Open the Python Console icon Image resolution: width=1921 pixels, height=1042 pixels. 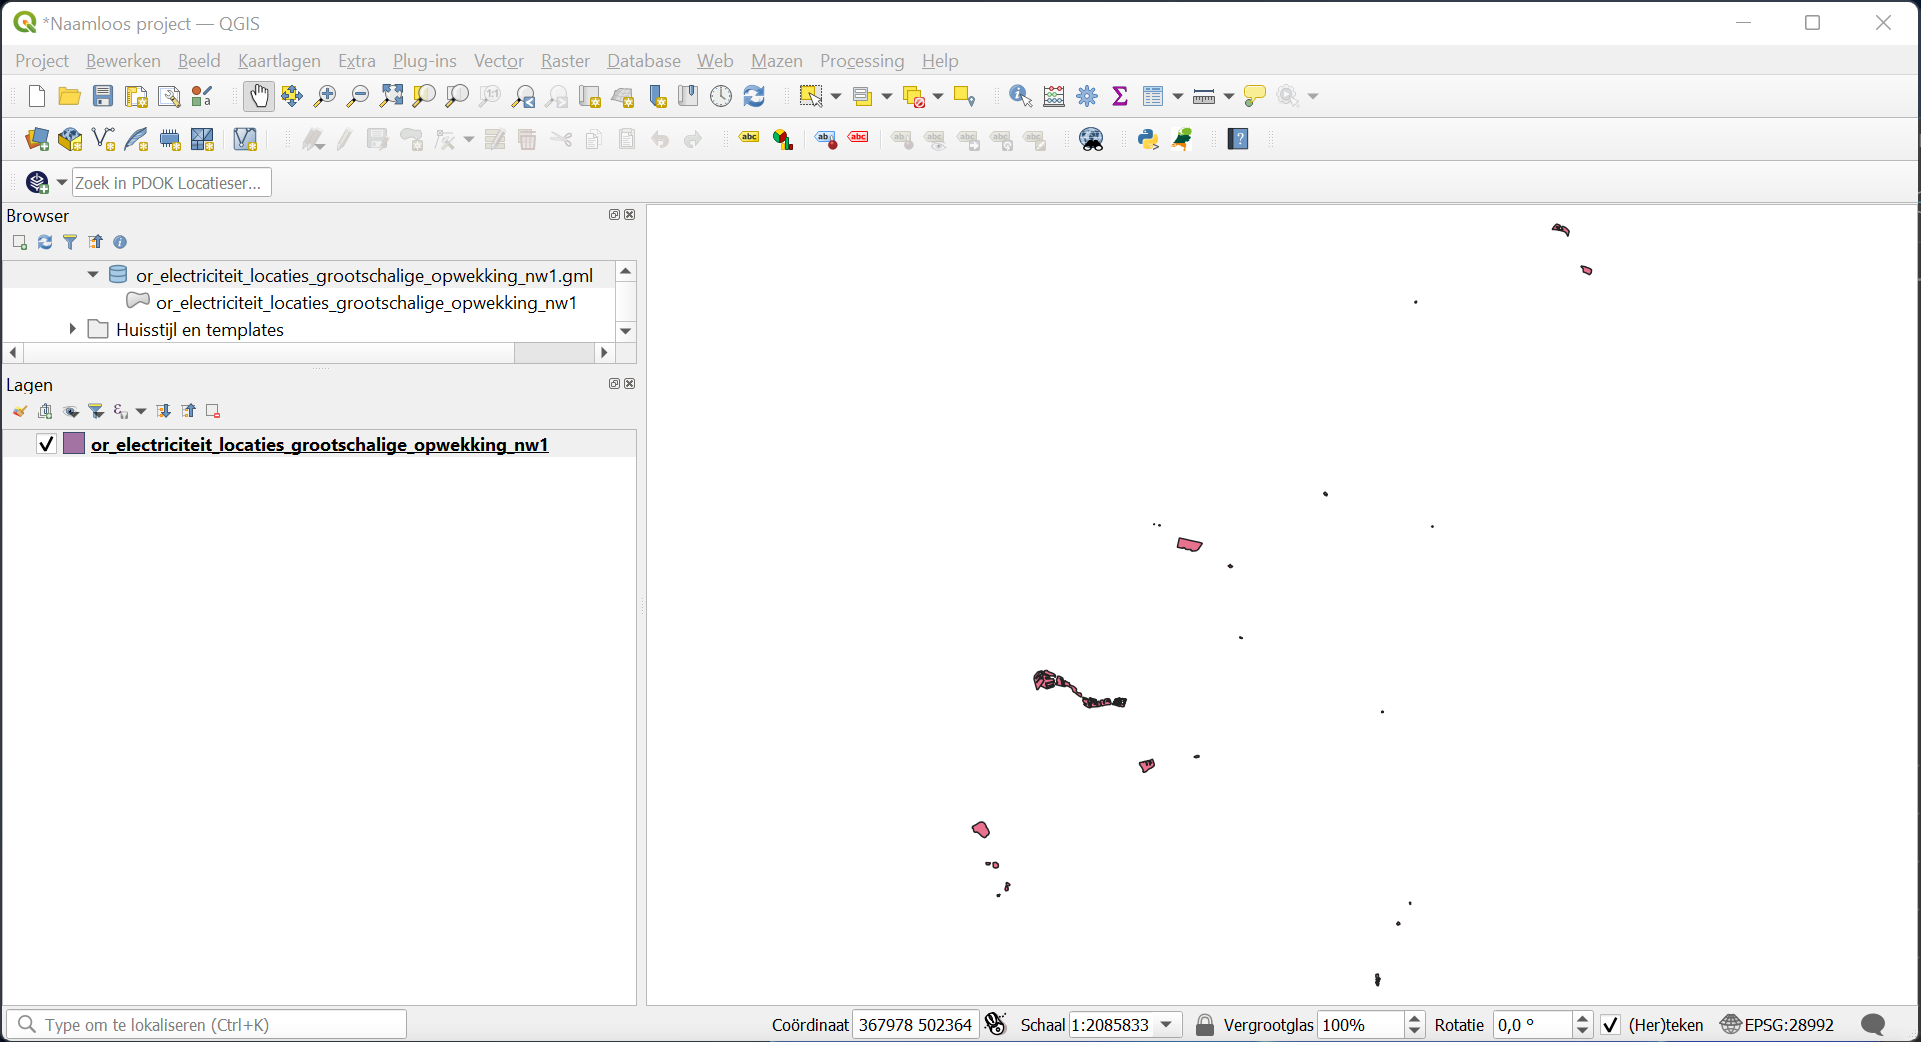pos(1148,139)
